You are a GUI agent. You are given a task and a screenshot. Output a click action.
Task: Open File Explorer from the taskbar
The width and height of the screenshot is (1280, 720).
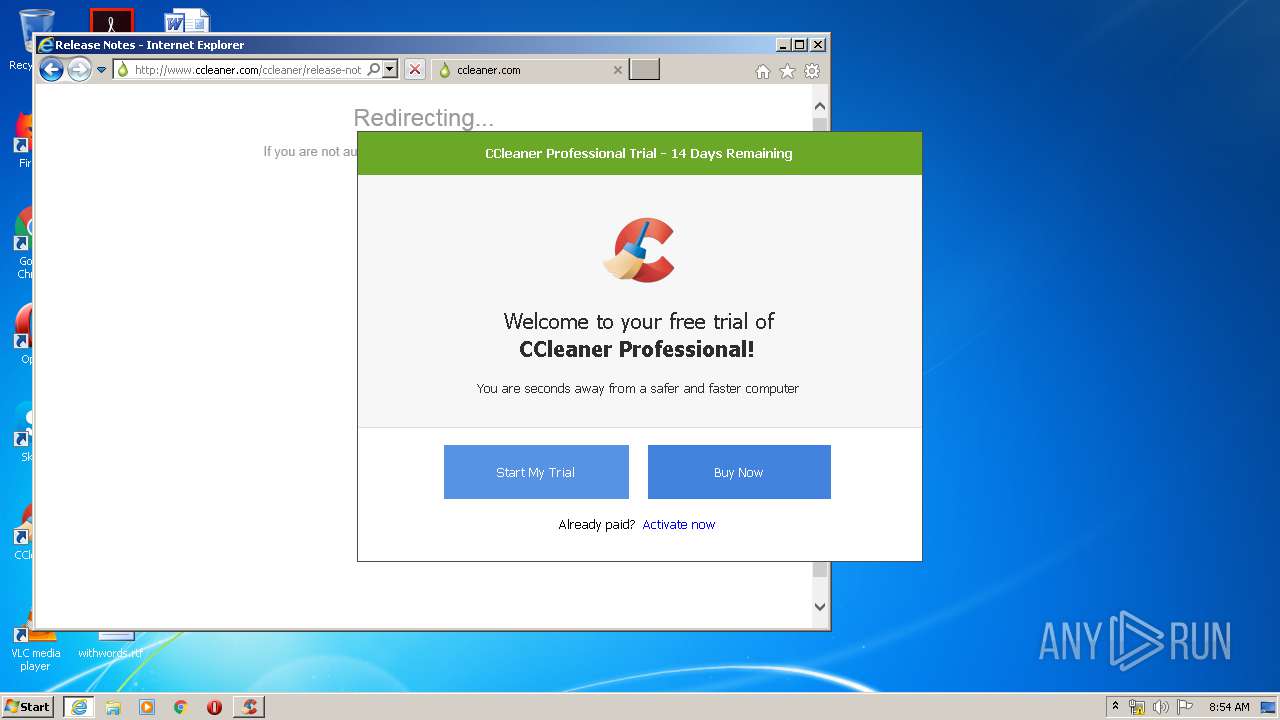coord(113,707)
